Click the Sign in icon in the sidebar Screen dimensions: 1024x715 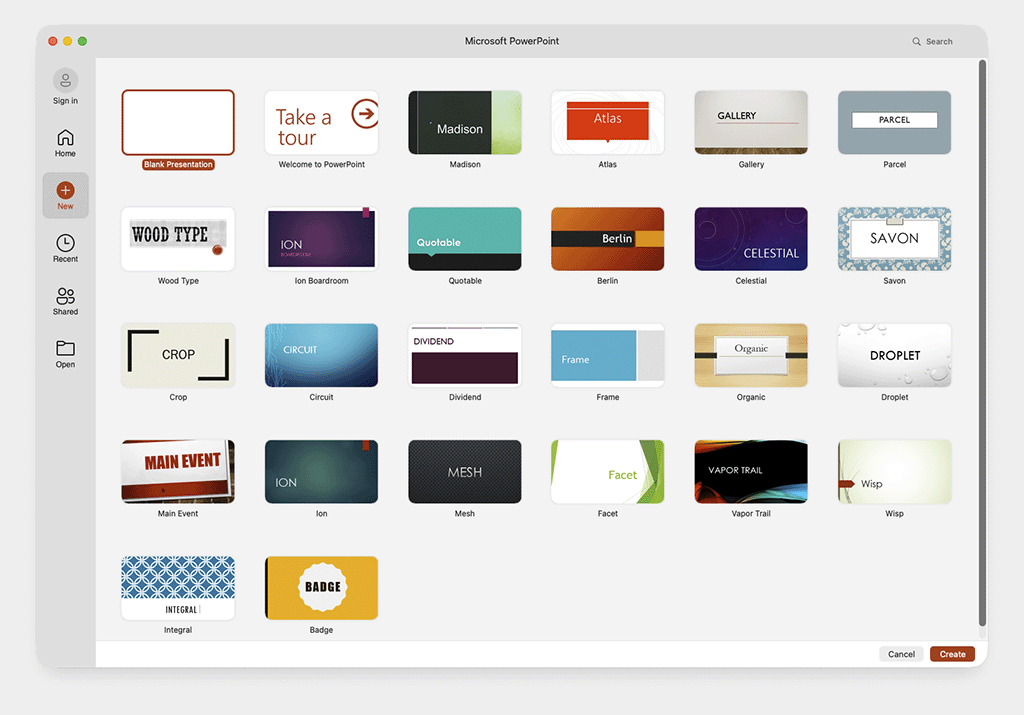coord(65,80)
